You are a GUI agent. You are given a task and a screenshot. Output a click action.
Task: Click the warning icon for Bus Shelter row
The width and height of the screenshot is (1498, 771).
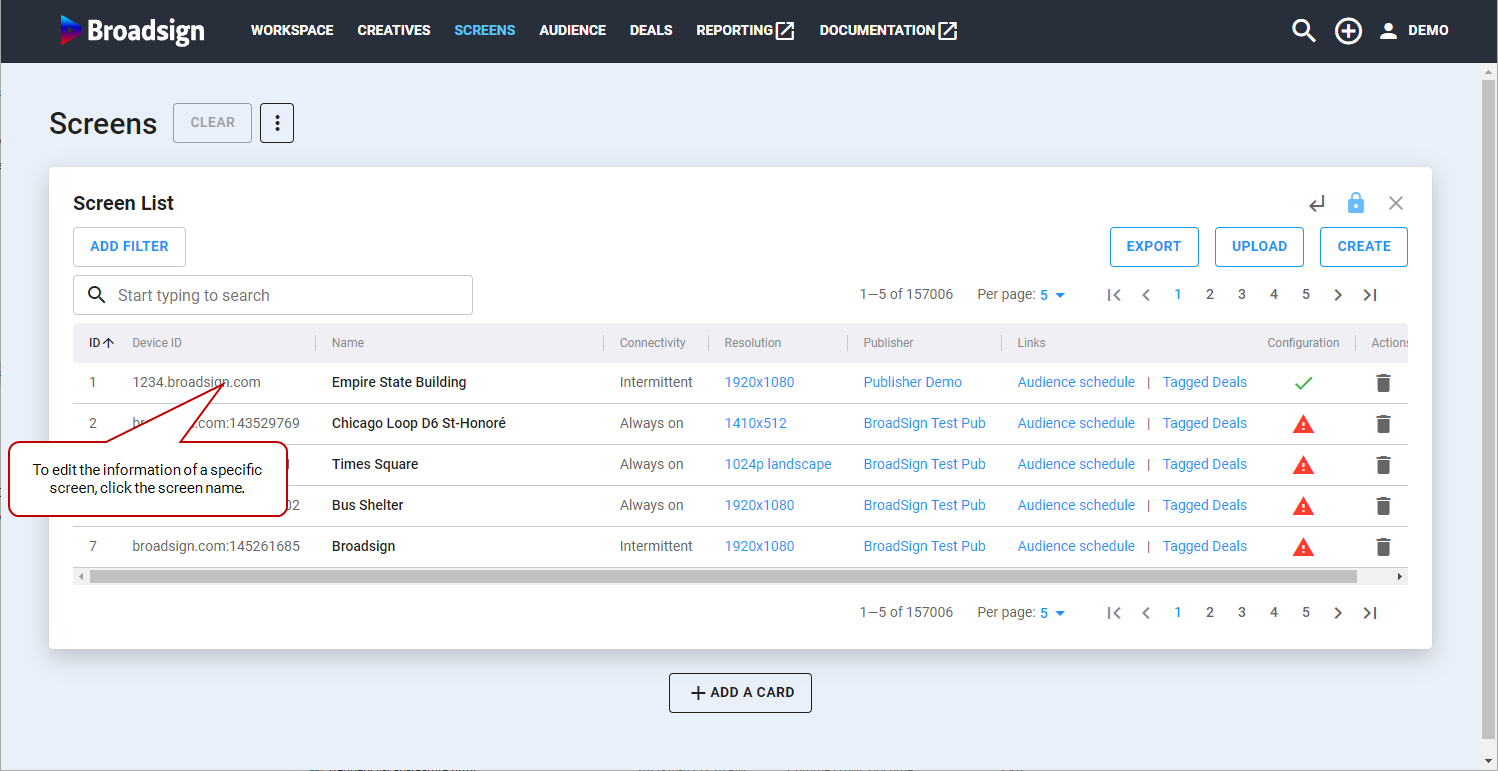point(1303,506)
